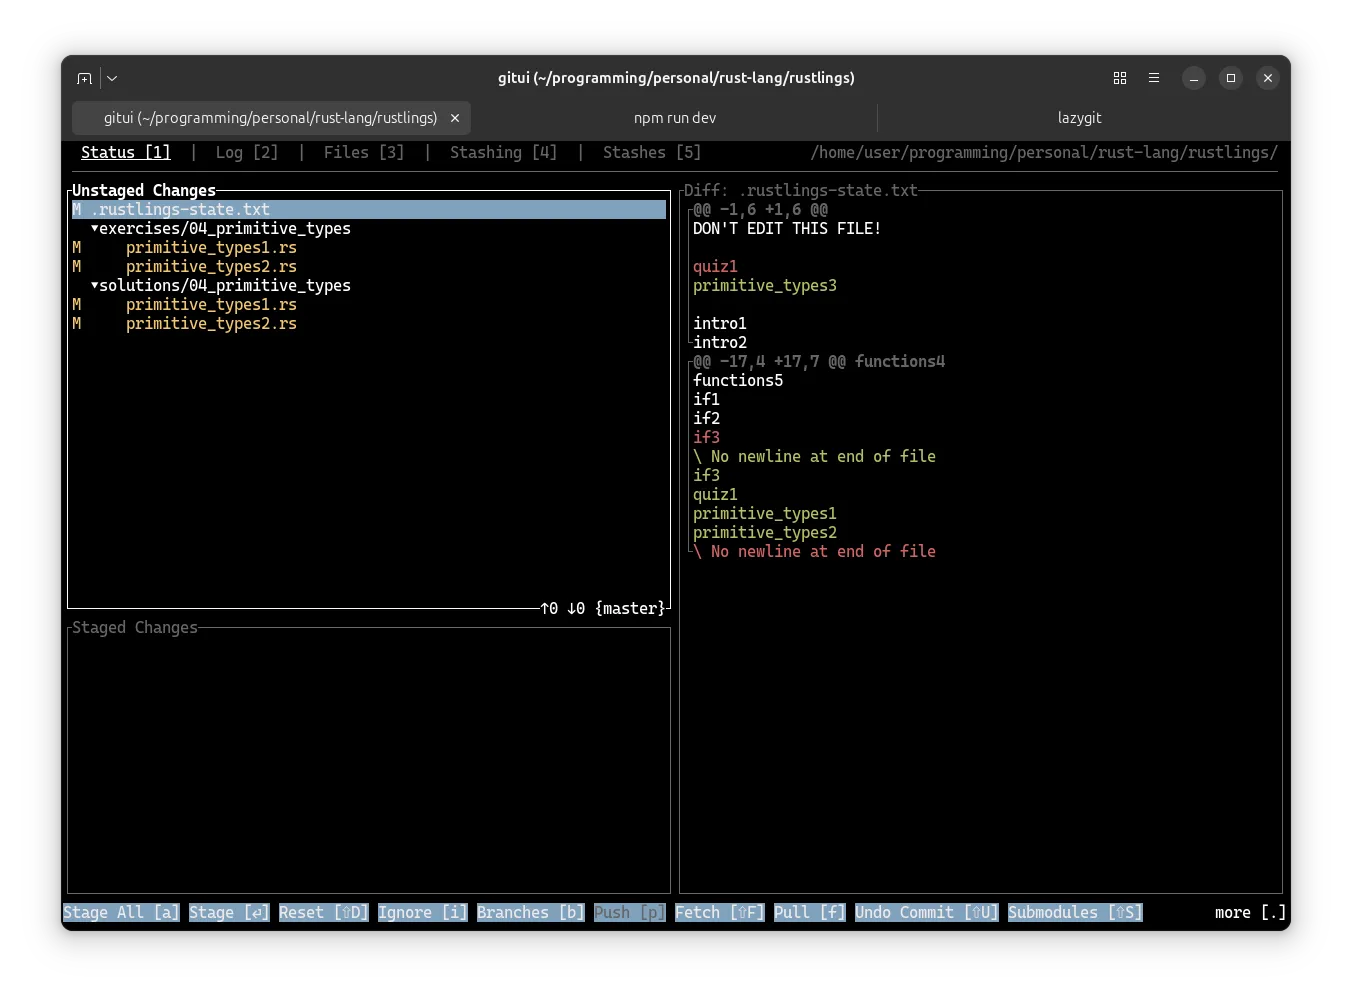Open the Stashing [4] tab

click(503, 152)
